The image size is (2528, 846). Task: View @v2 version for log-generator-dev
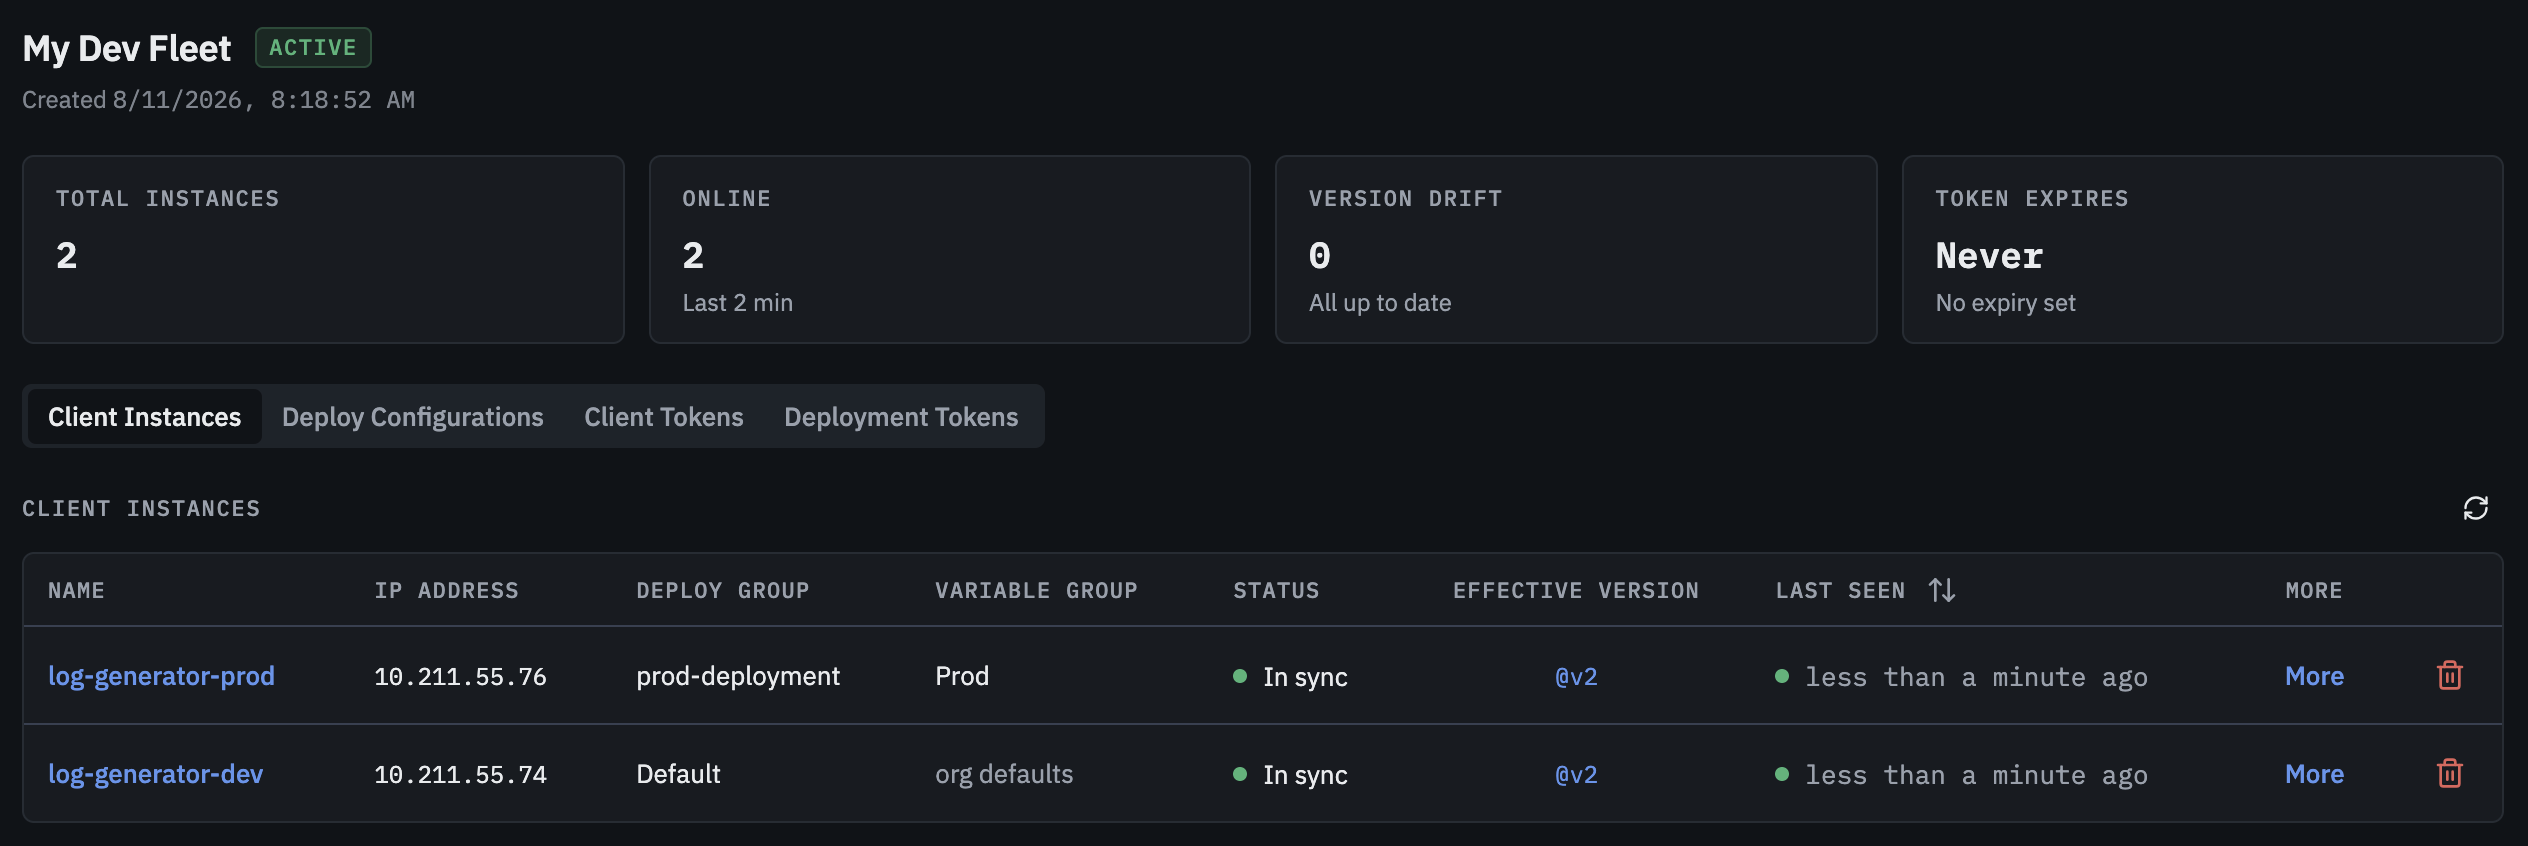click(1576, 775)
